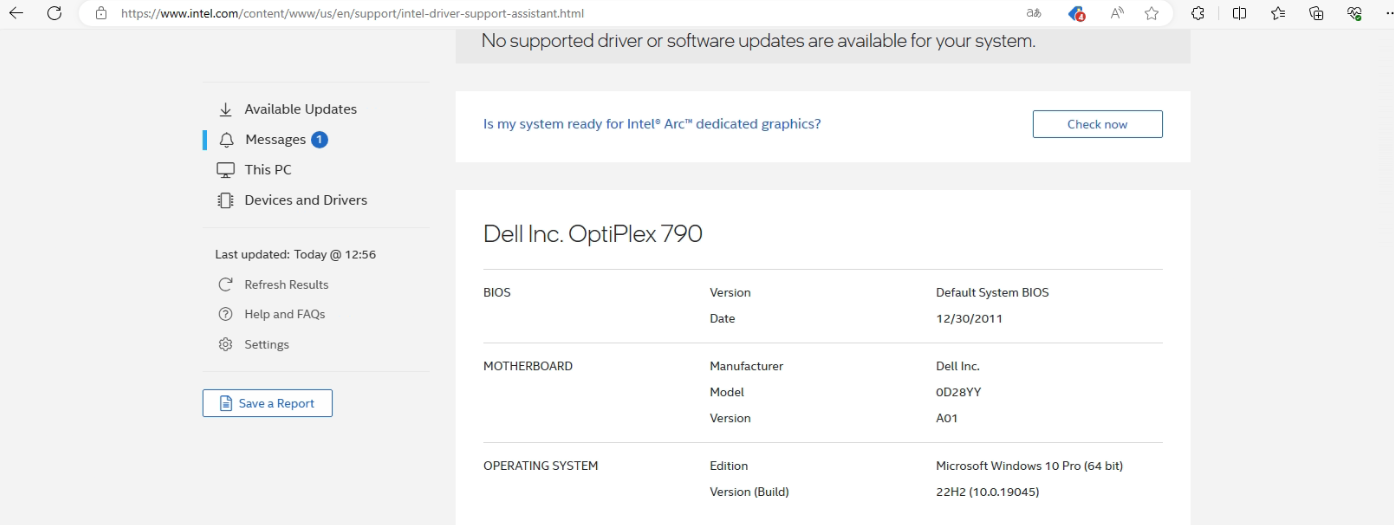
Task: Open Devices and Drivers section
Action: pyautogui.click(x=292, y=200)
